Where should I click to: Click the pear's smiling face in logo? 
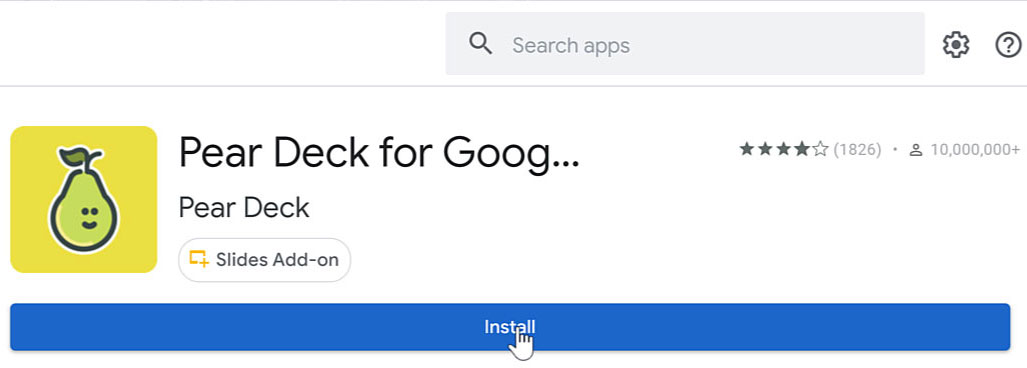click(x=89, y=216)
